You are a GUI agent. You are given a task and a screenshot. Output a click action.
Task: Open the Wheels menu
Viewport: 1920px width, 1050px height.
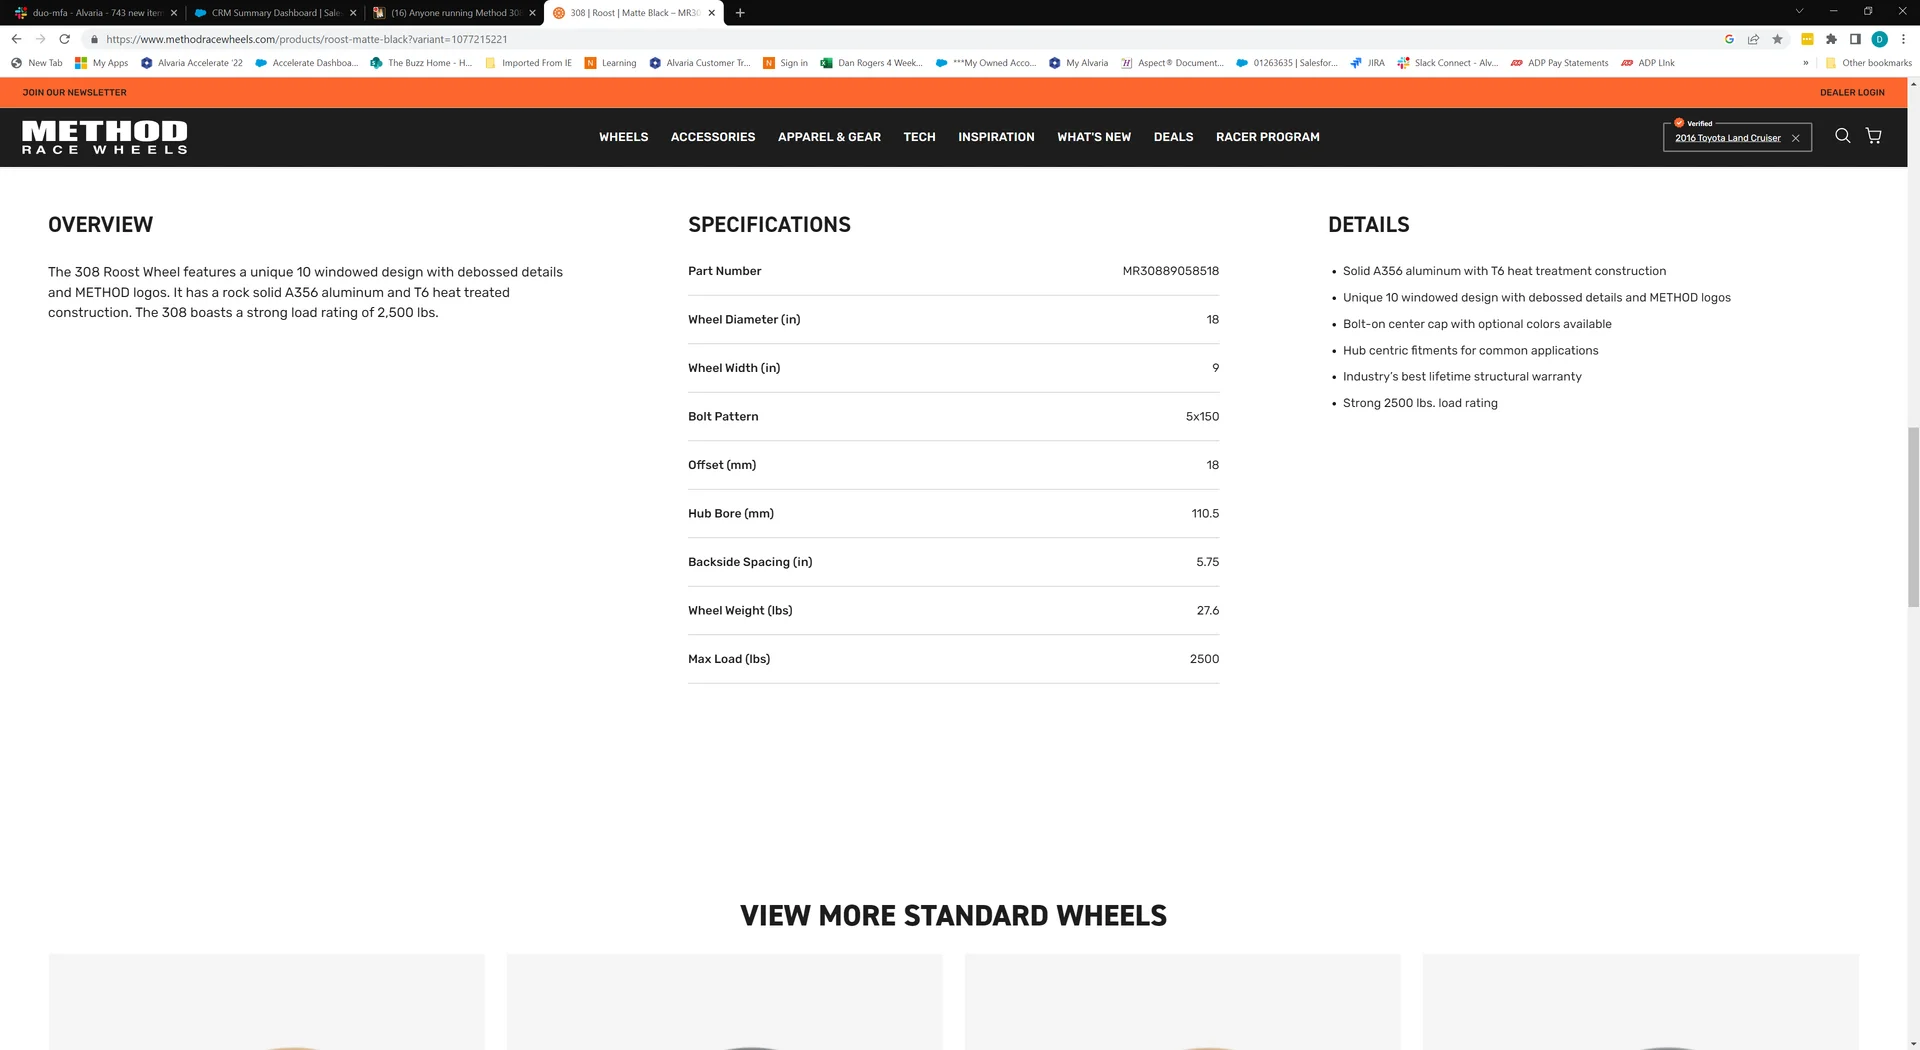pyautogui.click(x=623, y=137)
